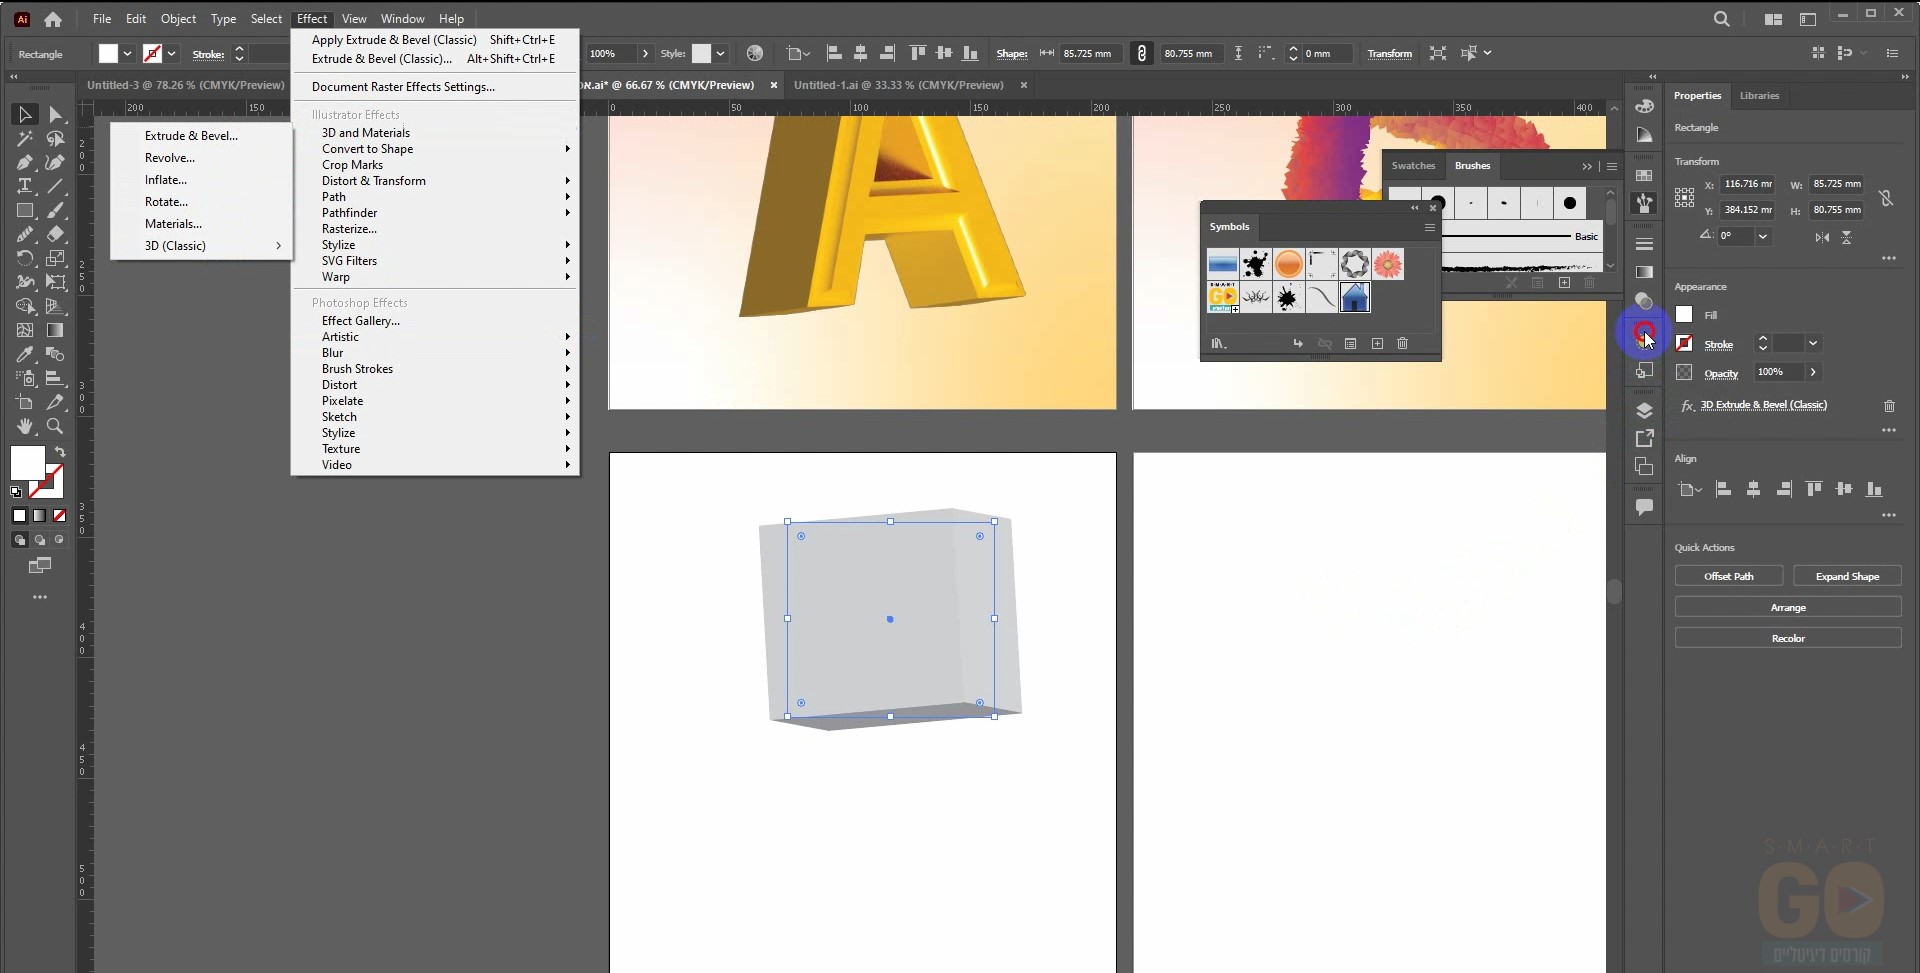Expand the rotation angle dropdown
The width and height of the screenshot is (1920, 973).
(1763, 237)
